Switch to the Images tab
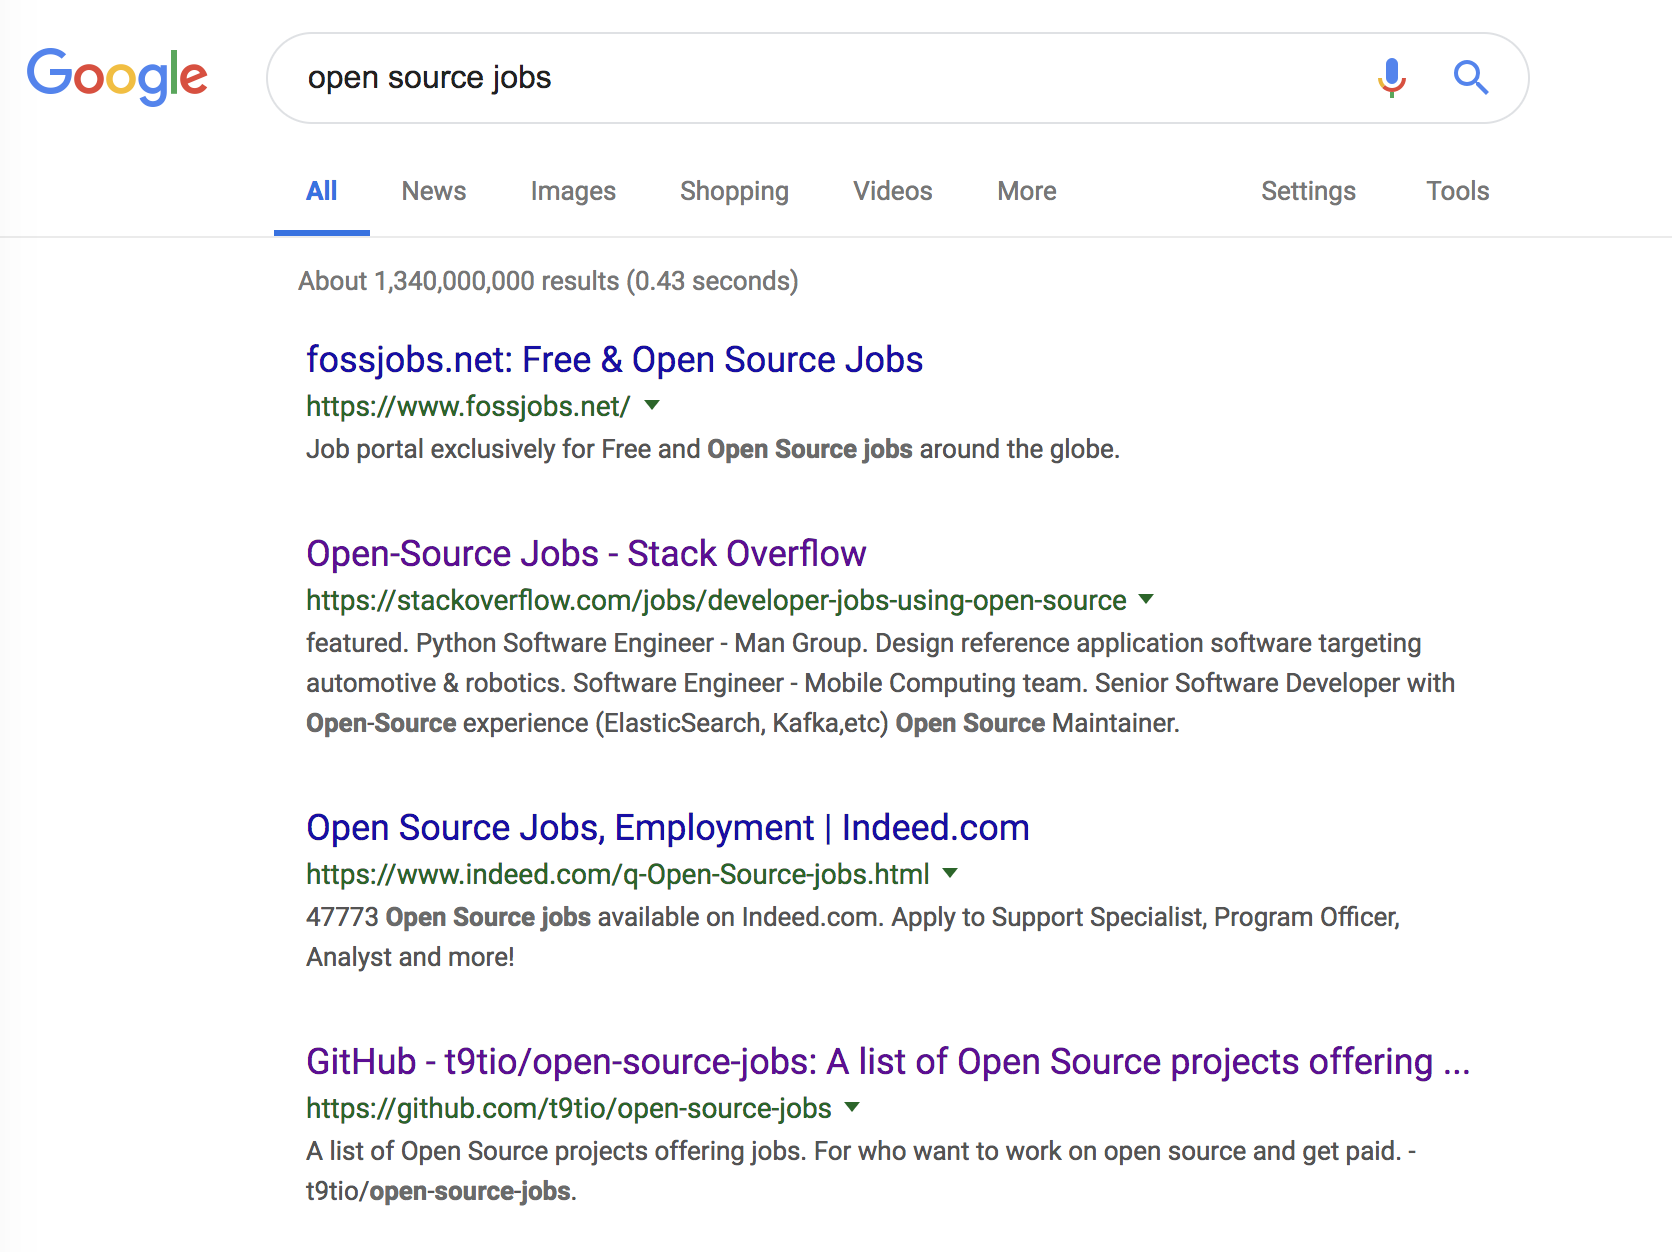 click(573, 191)
